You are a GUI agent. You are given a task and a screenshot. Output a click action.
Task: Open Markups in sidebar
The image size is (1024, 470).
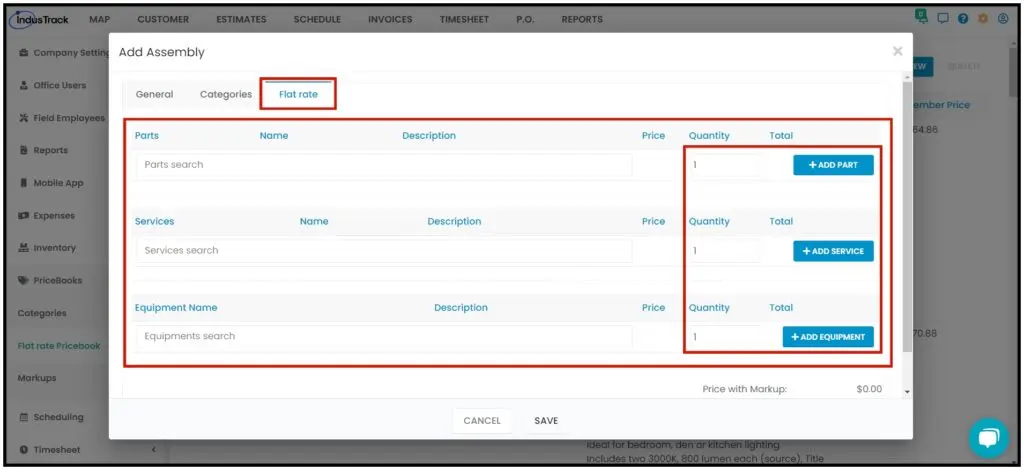click(37, 378)
